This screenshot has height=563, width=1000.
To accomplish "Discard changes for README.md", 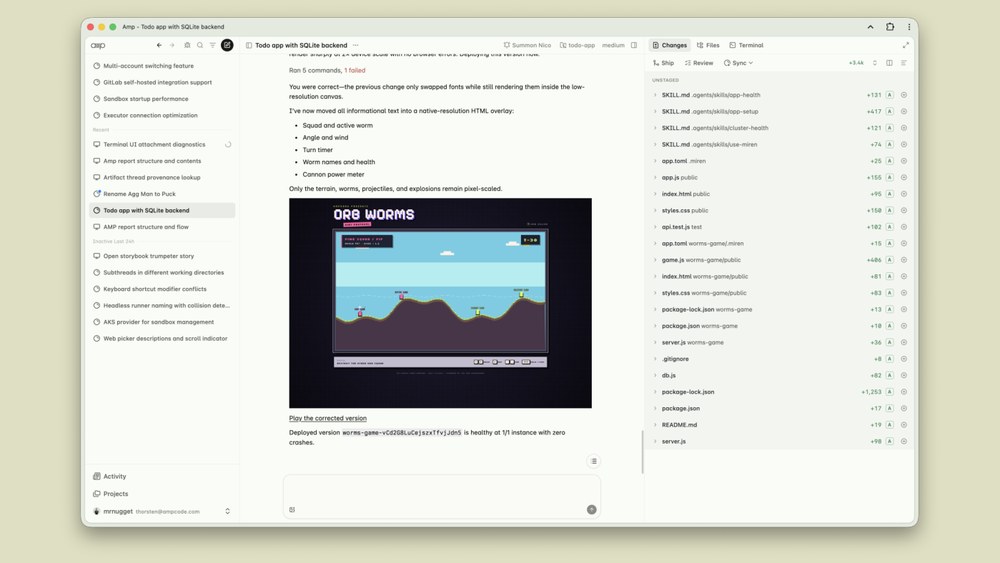I will [904, 425].
